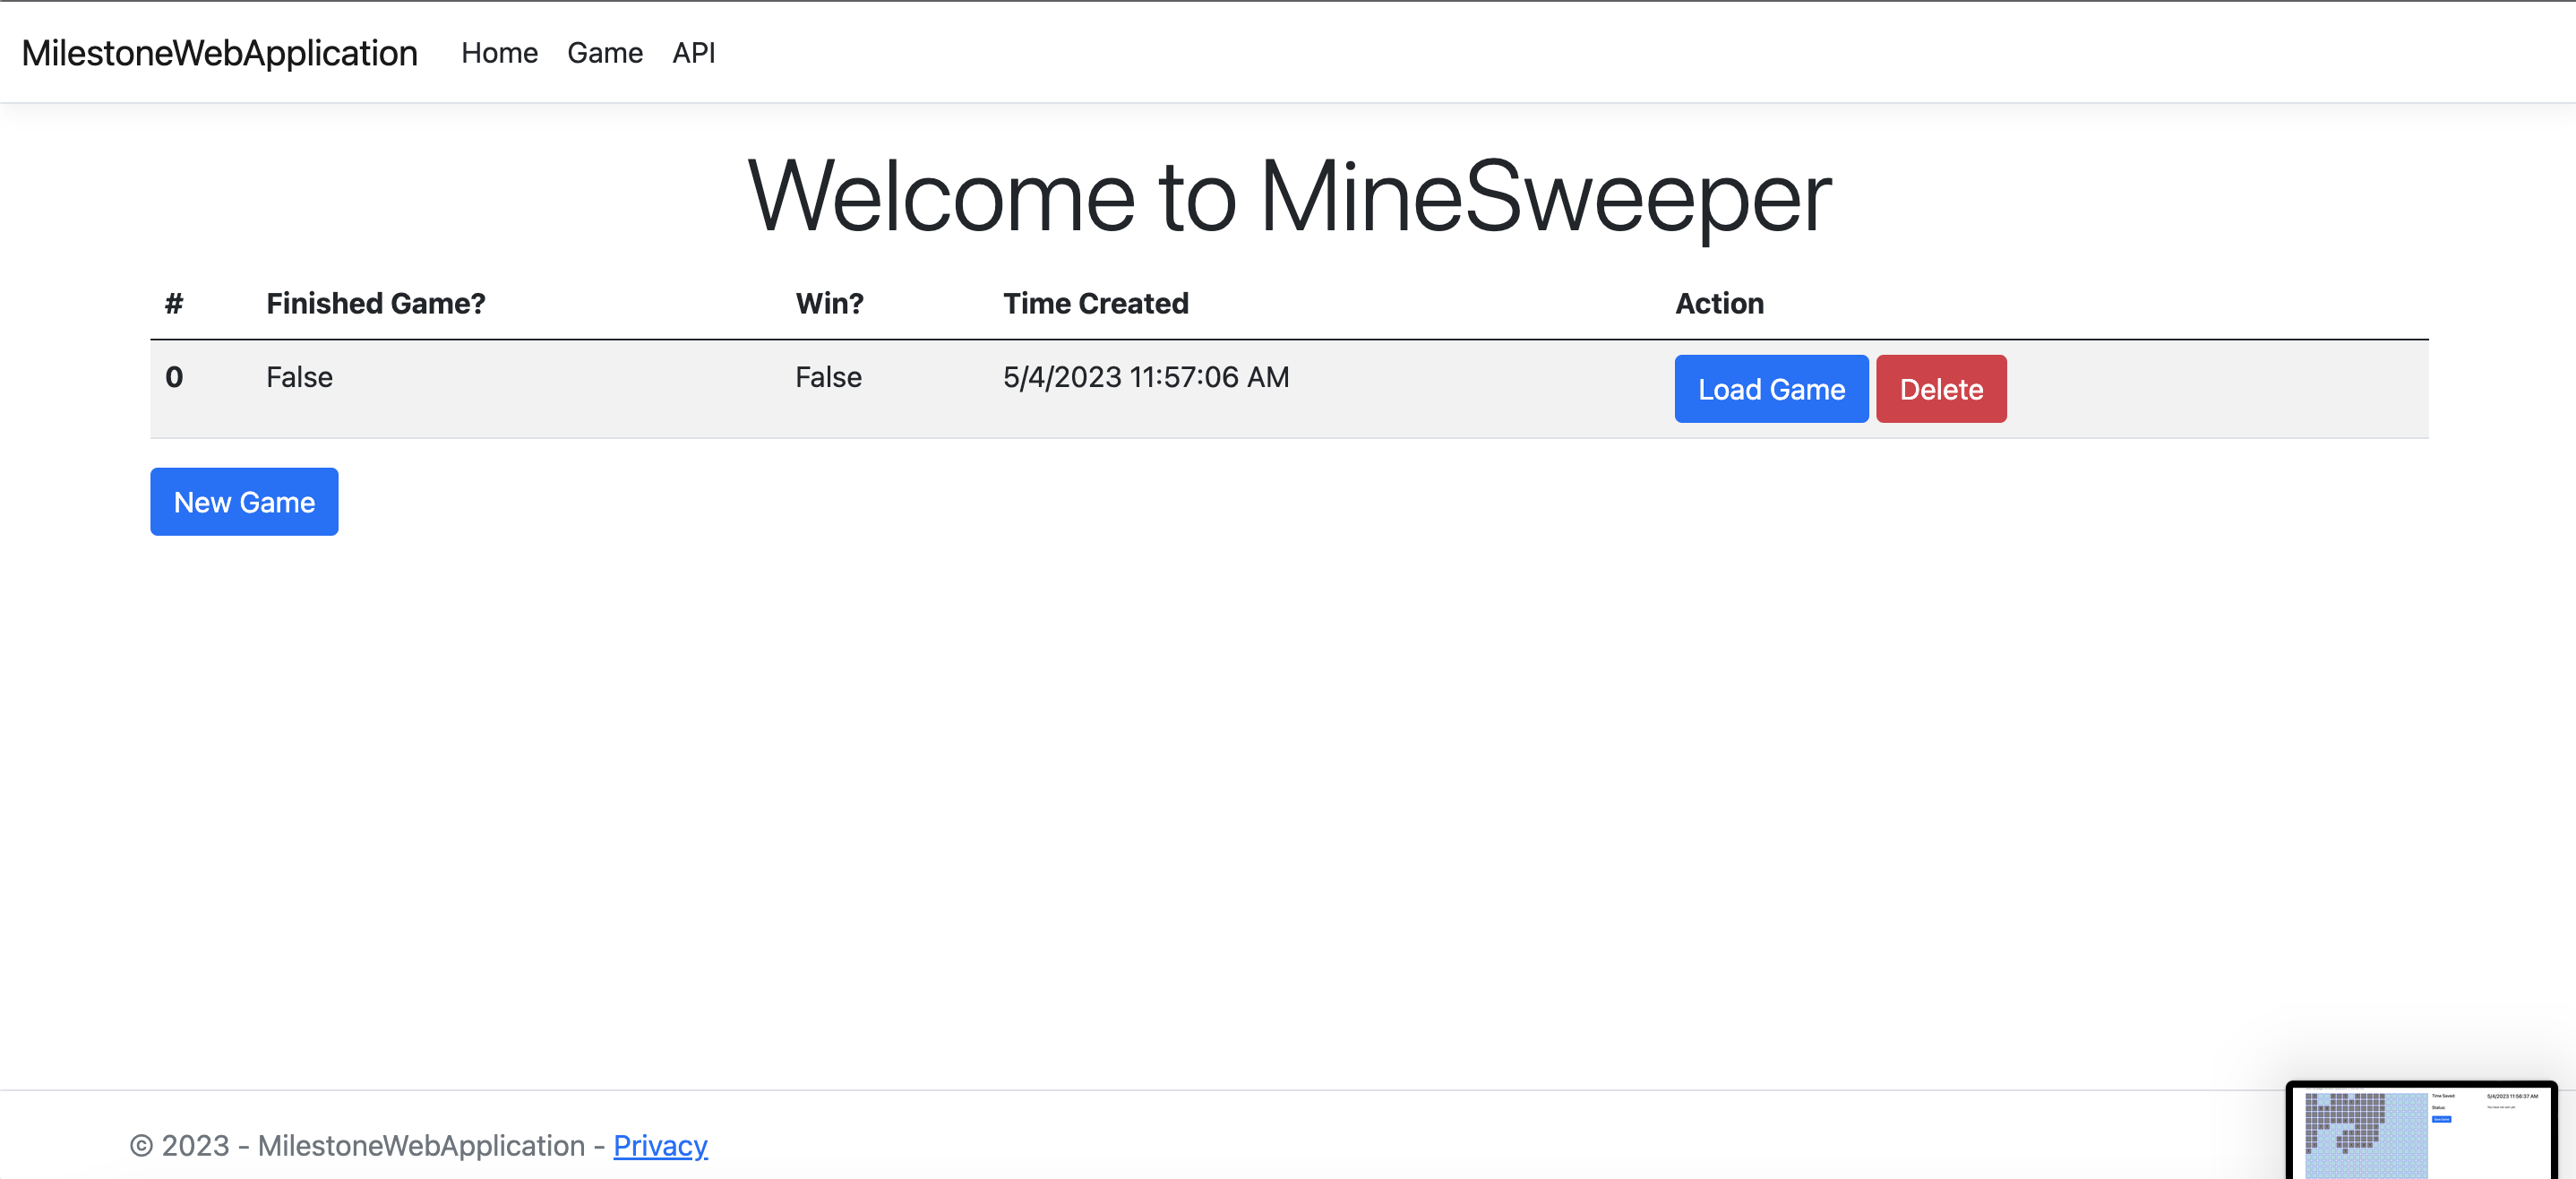Click the # column header

pos(174,303)
